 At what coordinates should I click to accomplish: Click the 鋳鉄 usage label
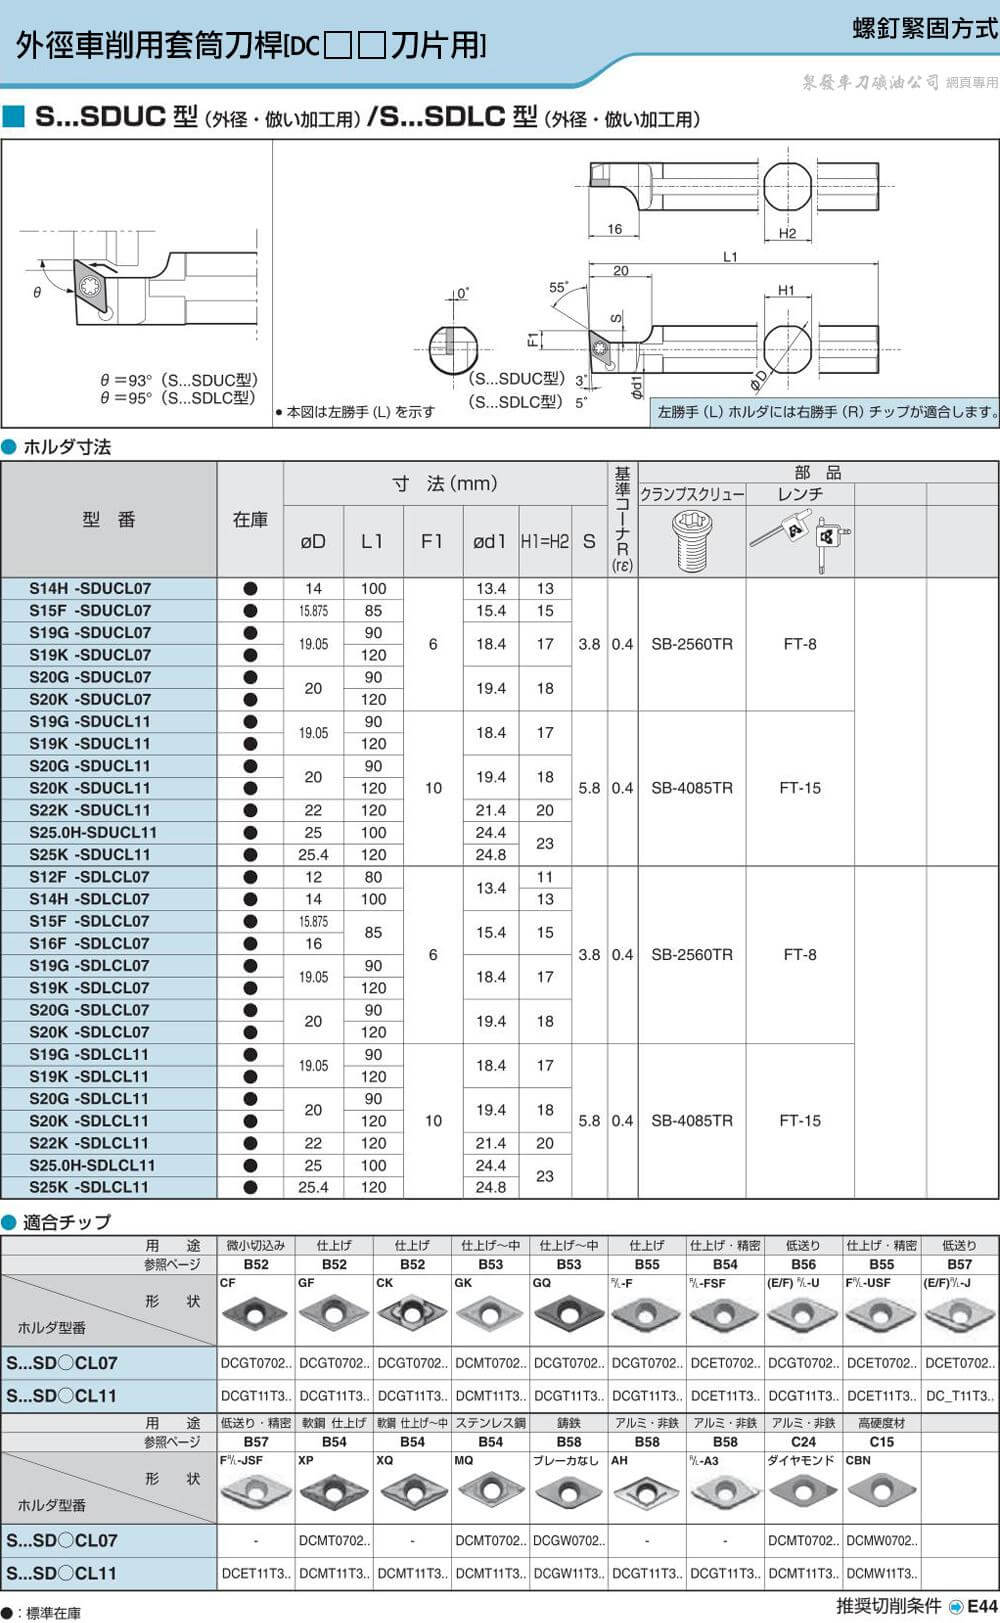569,1423
